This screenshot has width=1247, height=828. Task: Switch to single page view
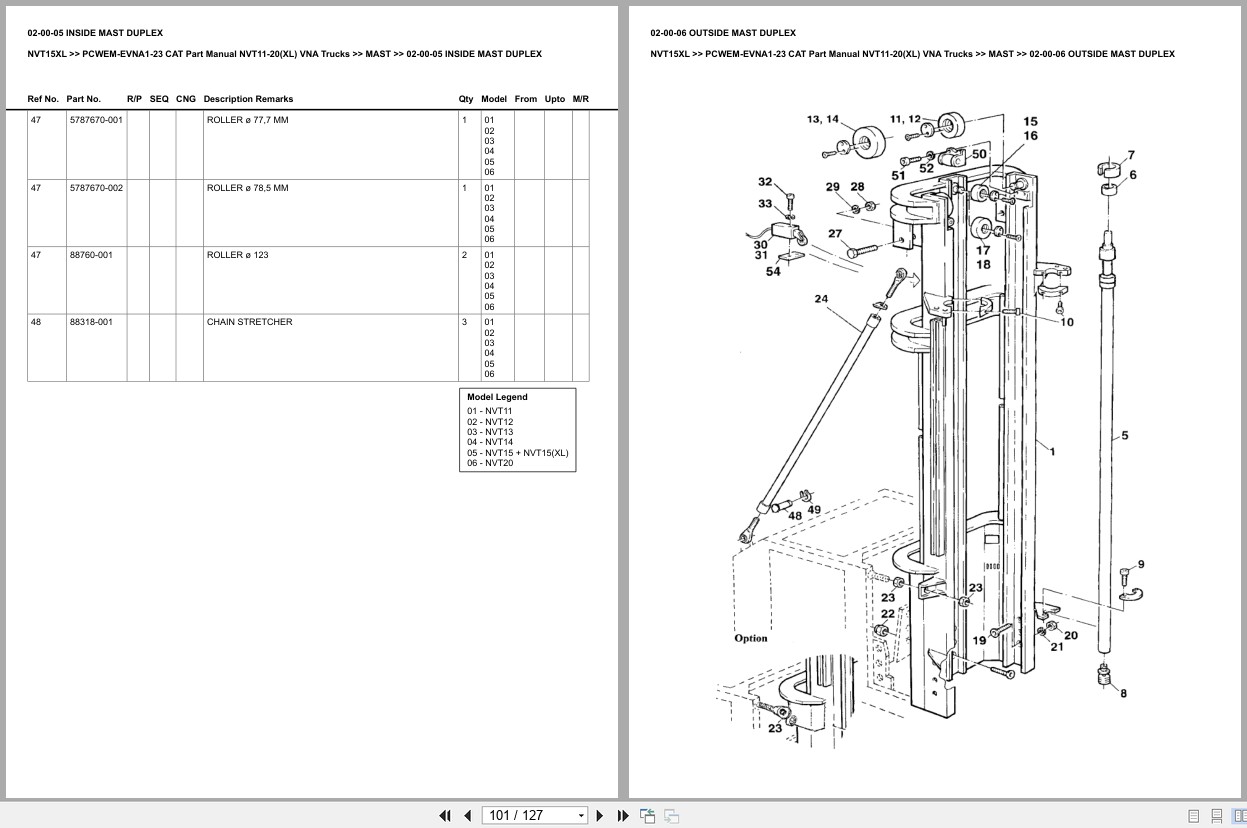(1193, 816)
